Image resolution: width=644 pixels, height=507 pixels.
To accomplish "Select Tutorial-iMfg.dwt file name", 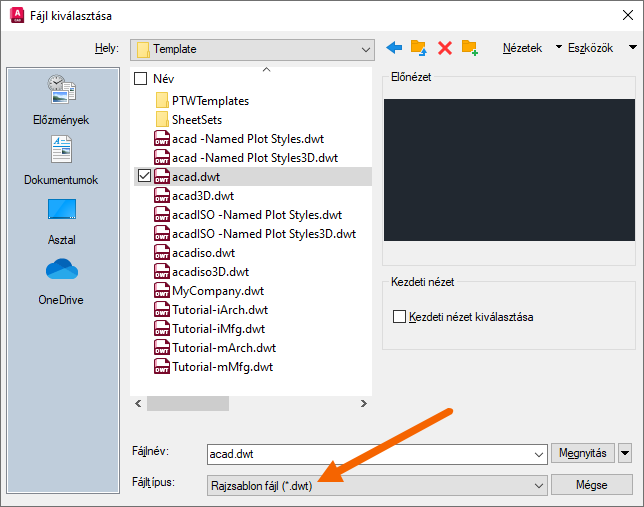I will coord(218,329).
